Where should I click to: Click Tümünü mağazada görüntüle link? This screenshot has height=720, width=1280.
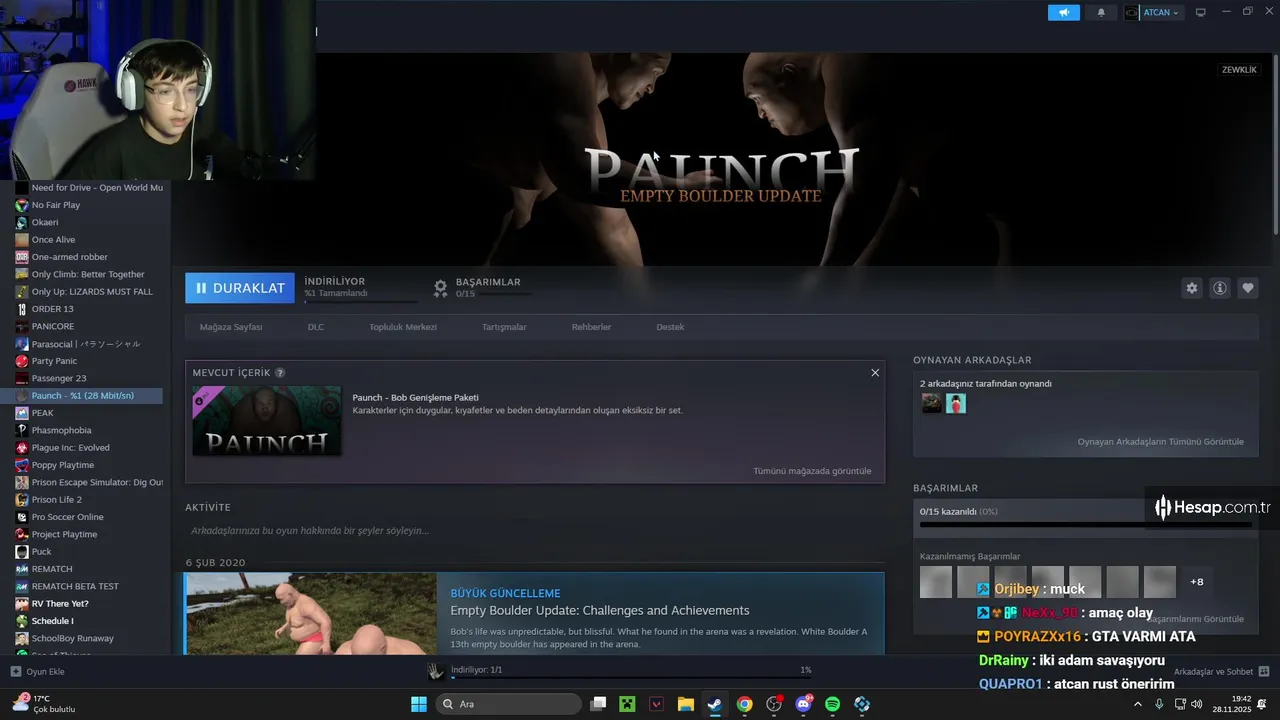(x=812, y=471)
